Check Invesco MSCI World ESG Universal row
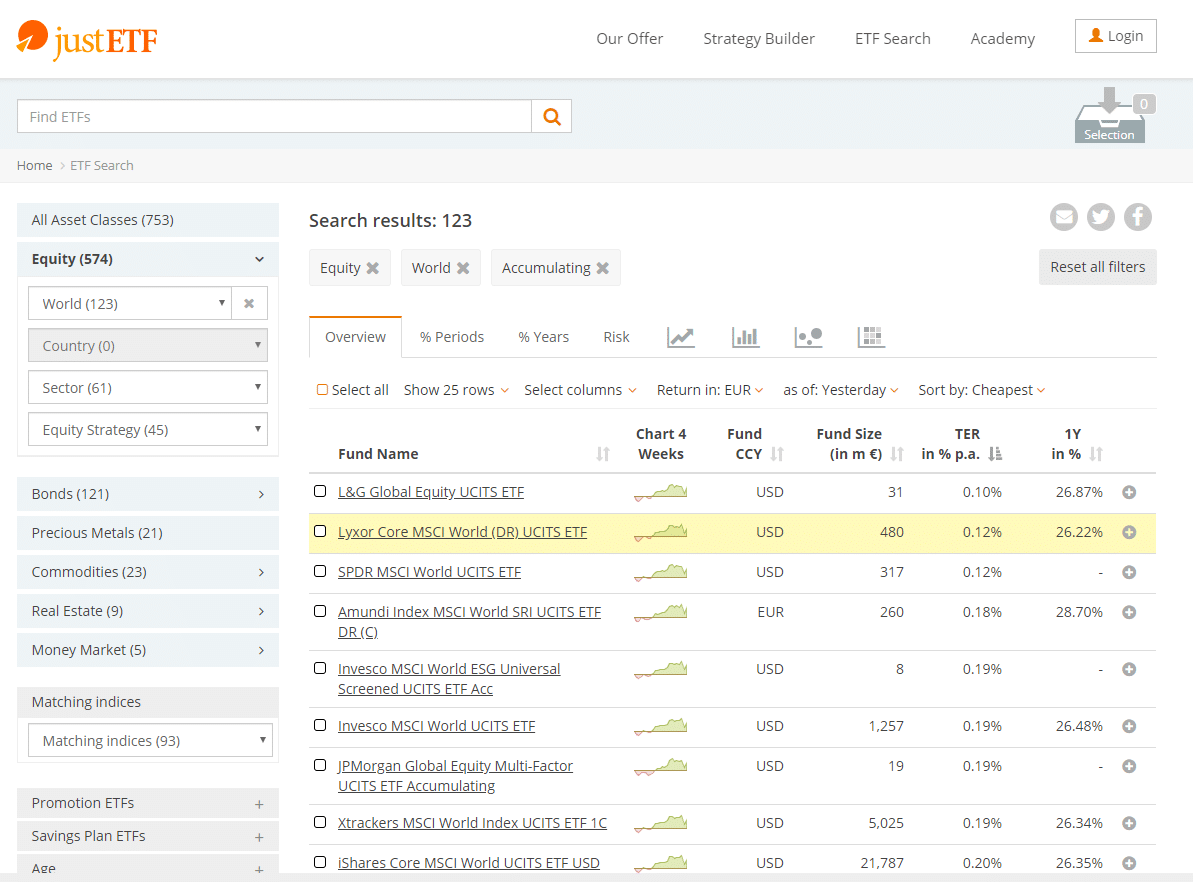The width and height of the screenshot is (1193, 882). pyautogui.click(x=320, y=668)
